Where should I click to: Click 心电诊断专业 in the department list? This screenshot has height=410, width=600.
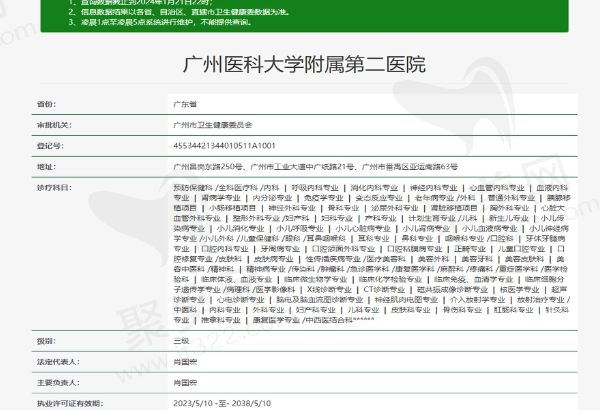pos(240,300)
